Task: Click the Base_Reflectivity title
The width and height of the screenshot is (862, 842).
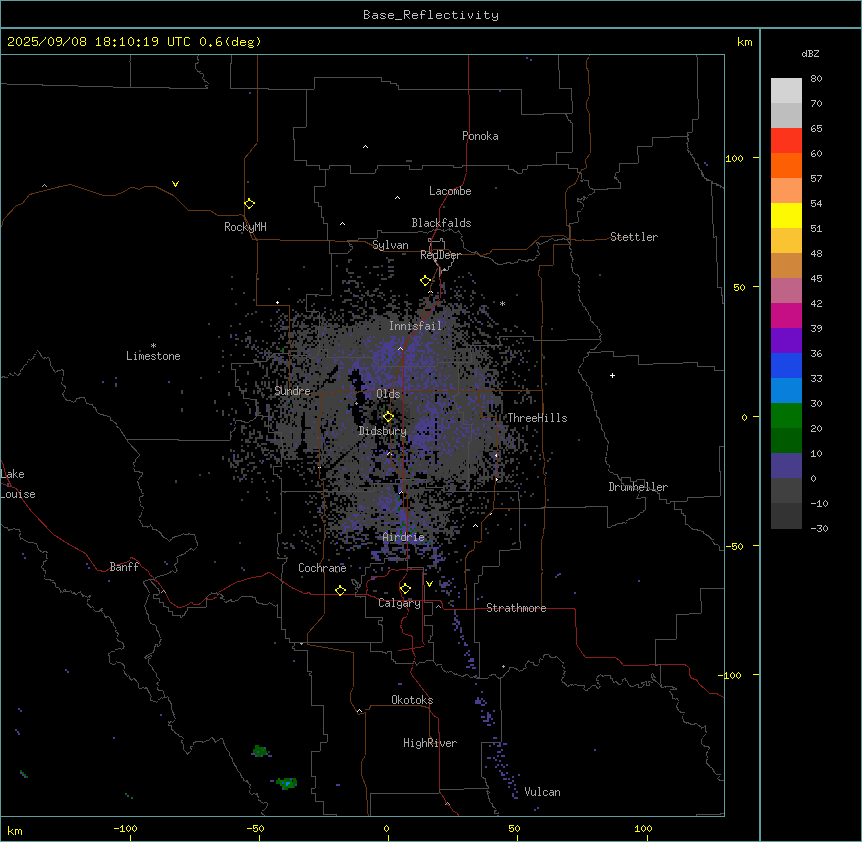Action: [431, 15]
